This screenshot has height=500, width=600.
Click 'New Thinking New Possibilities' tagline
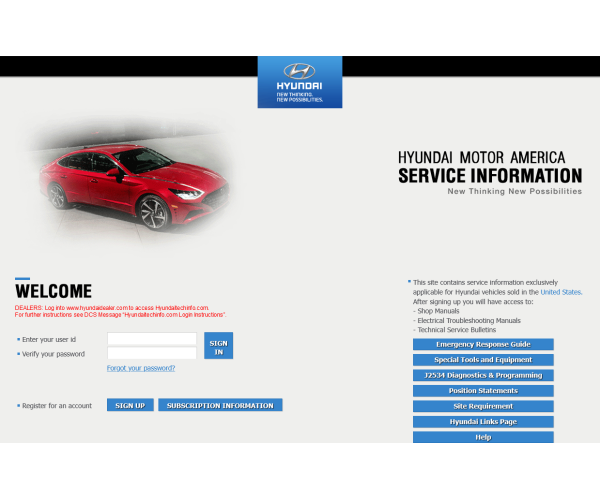point(515,191)
